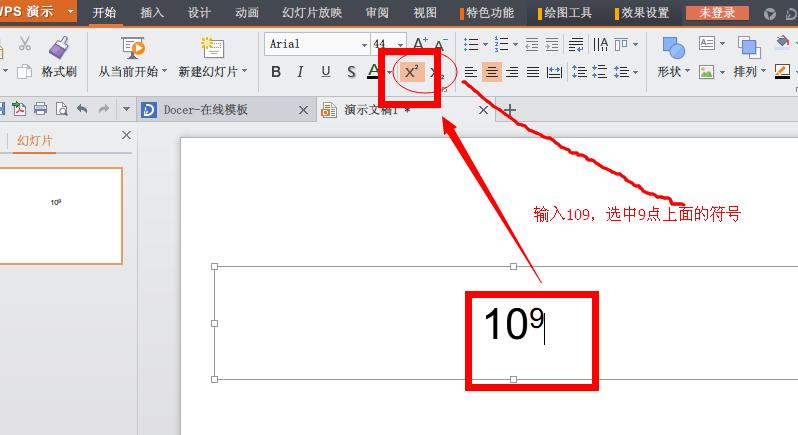Screen dimensions: 798x435
Task: Decrease font size with A- icon
Action: [x=441, y=44]
